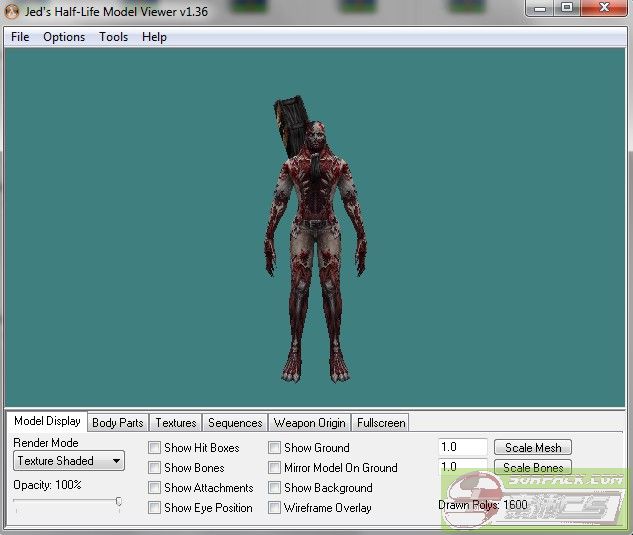Open the File menu
The image size is (633, 535).
(20, 37)
